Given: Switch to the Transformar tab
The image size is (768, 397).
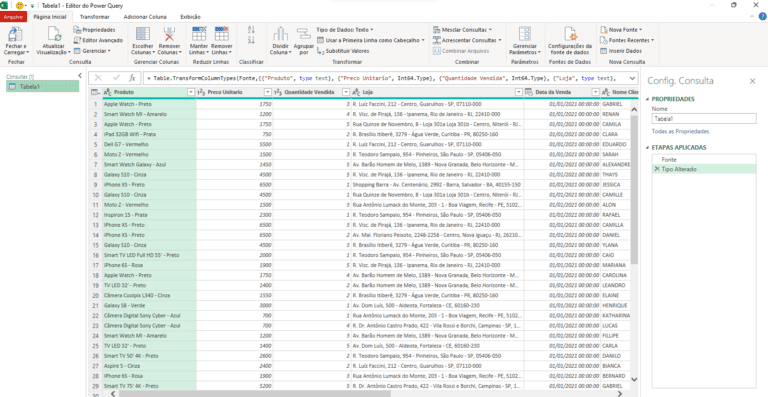Looking at the screenshot, I should pyautogui.click(x=95, y=17).
